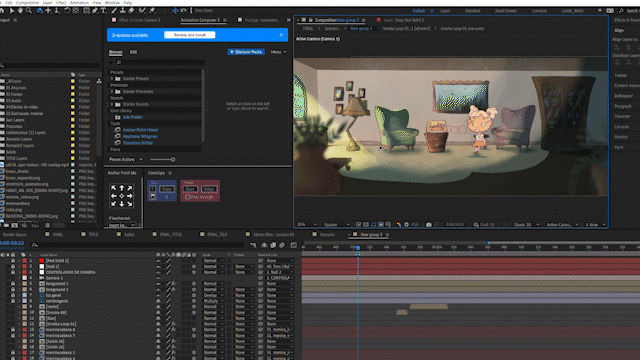Open the Quarter resolution dropdown
Viewport: 640px width, 360px height.
click(336, 224)
